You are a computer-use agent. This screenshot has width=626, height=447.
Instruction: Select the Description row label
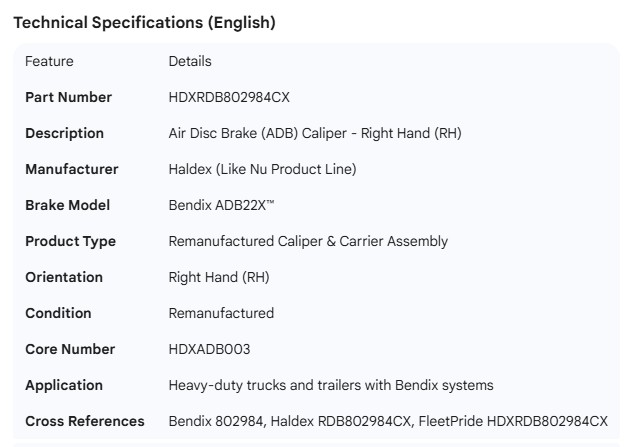point(64,133)
